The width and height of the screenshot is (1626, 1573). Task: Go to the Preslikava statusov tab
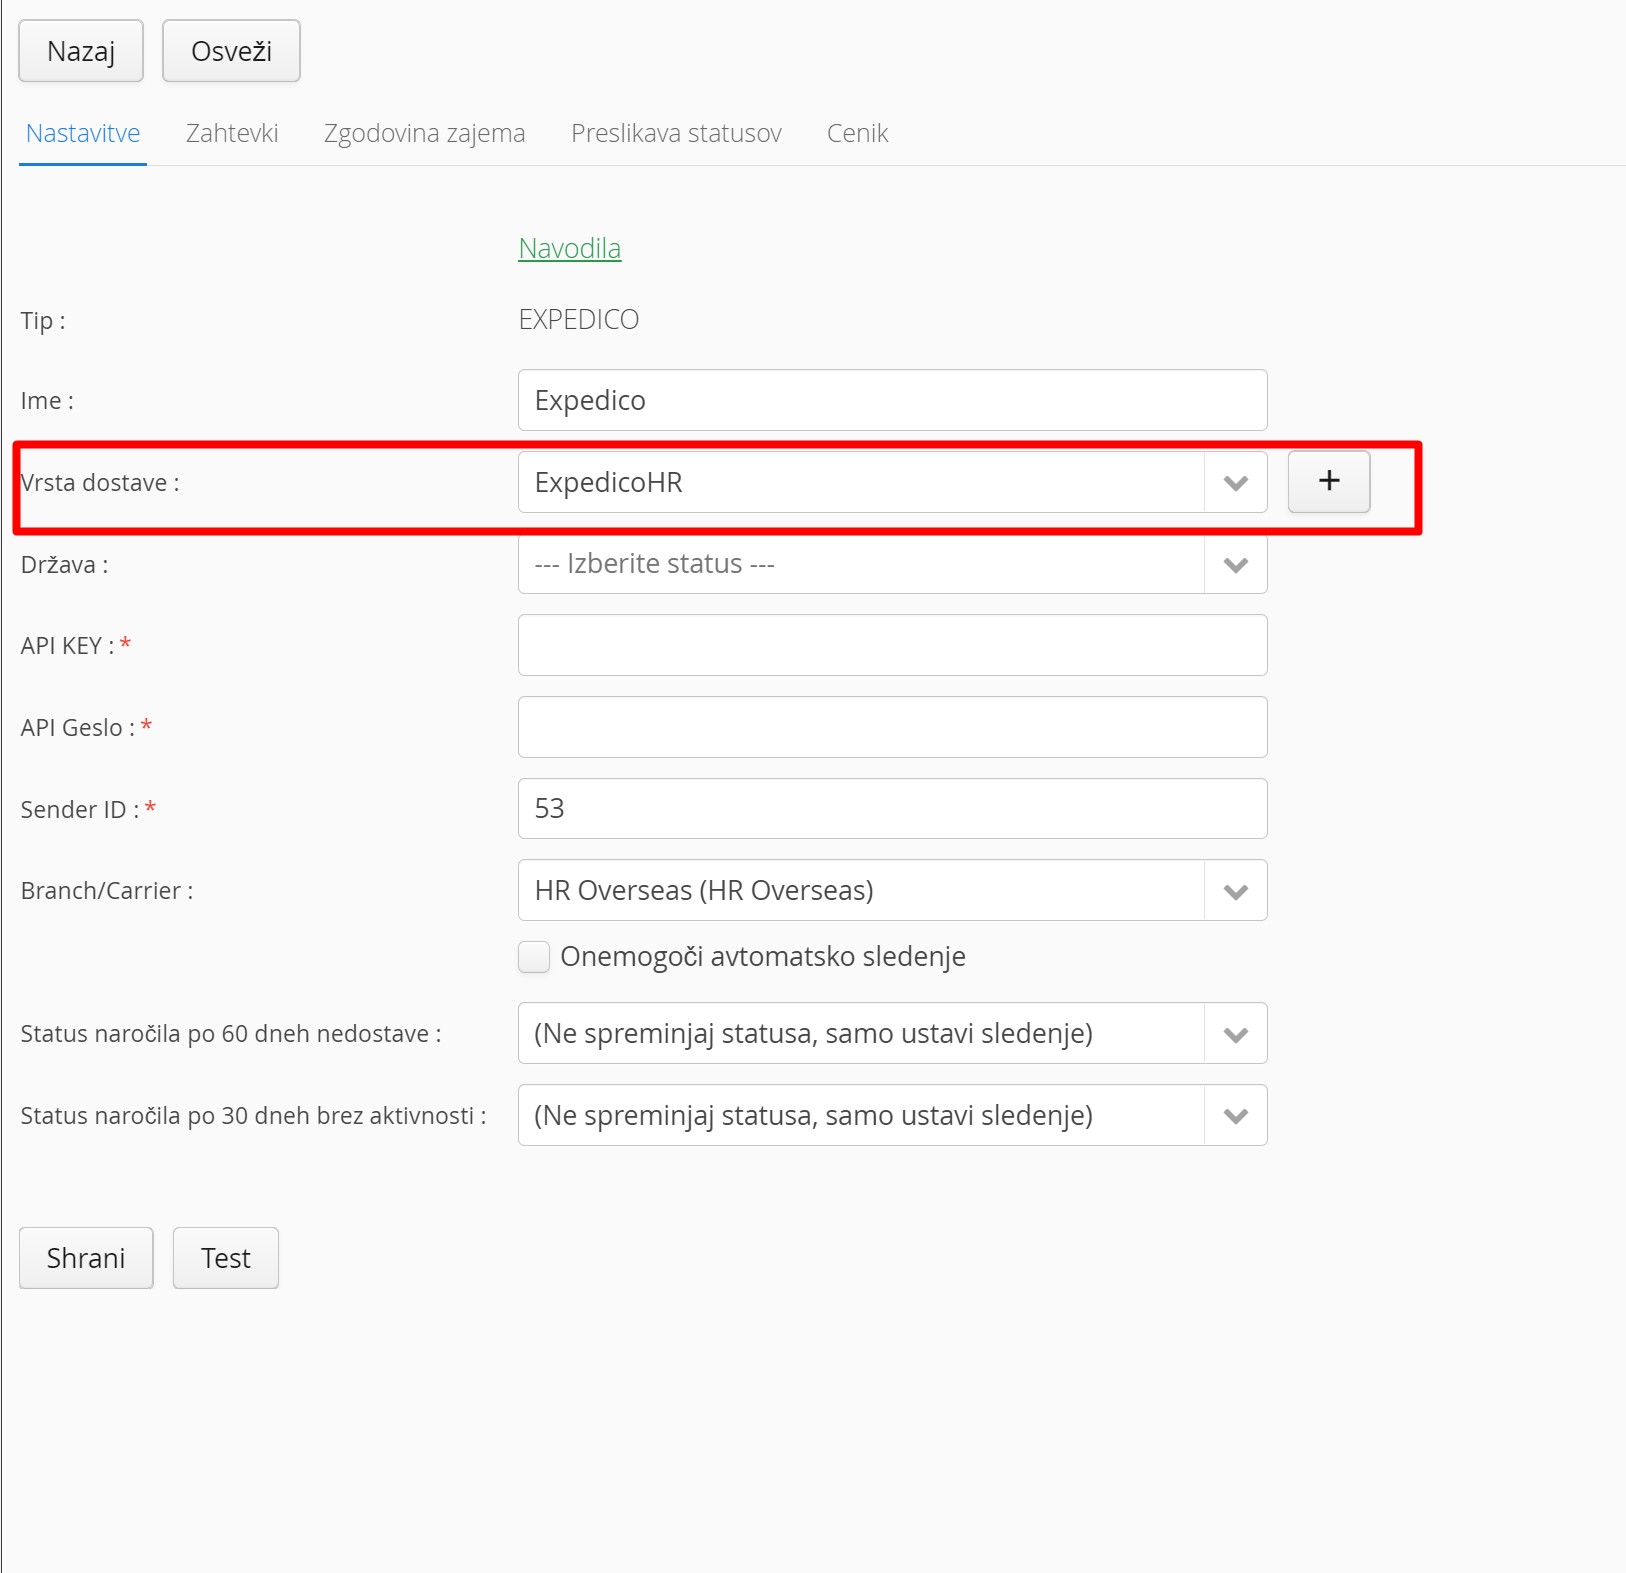676,133
